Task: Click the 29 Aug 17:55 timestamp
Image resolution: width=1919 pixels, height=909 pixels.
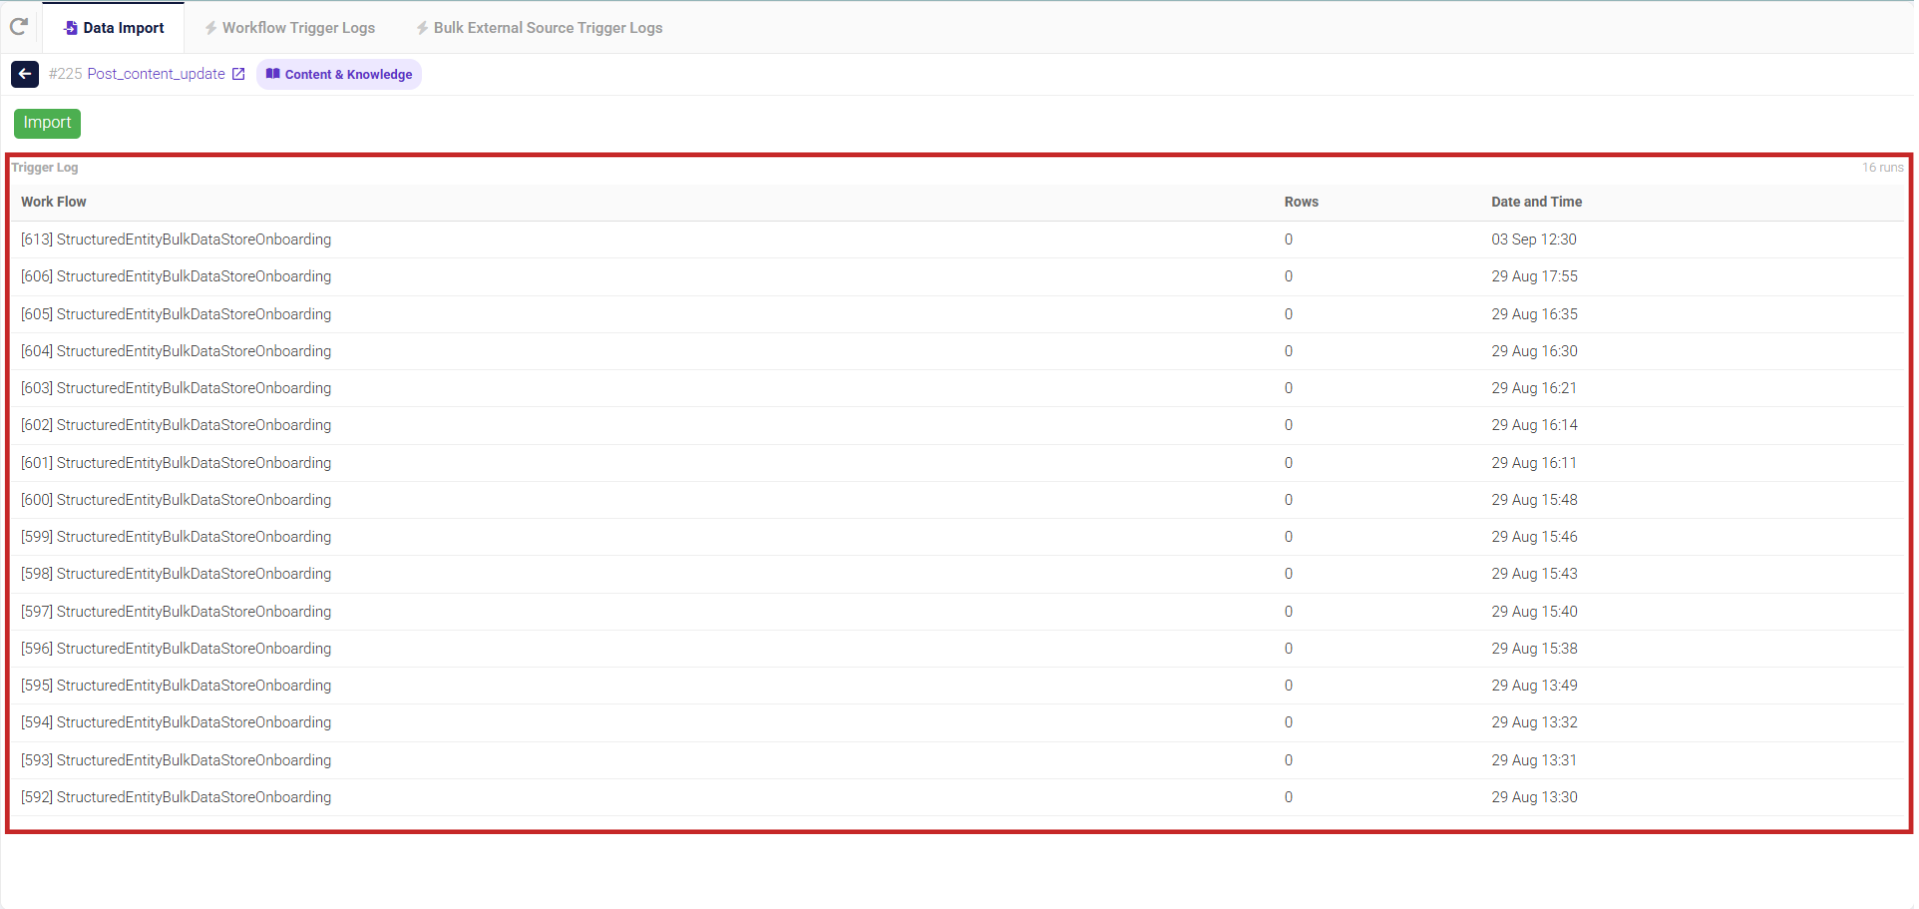Action: click(x=1534, y=277)
